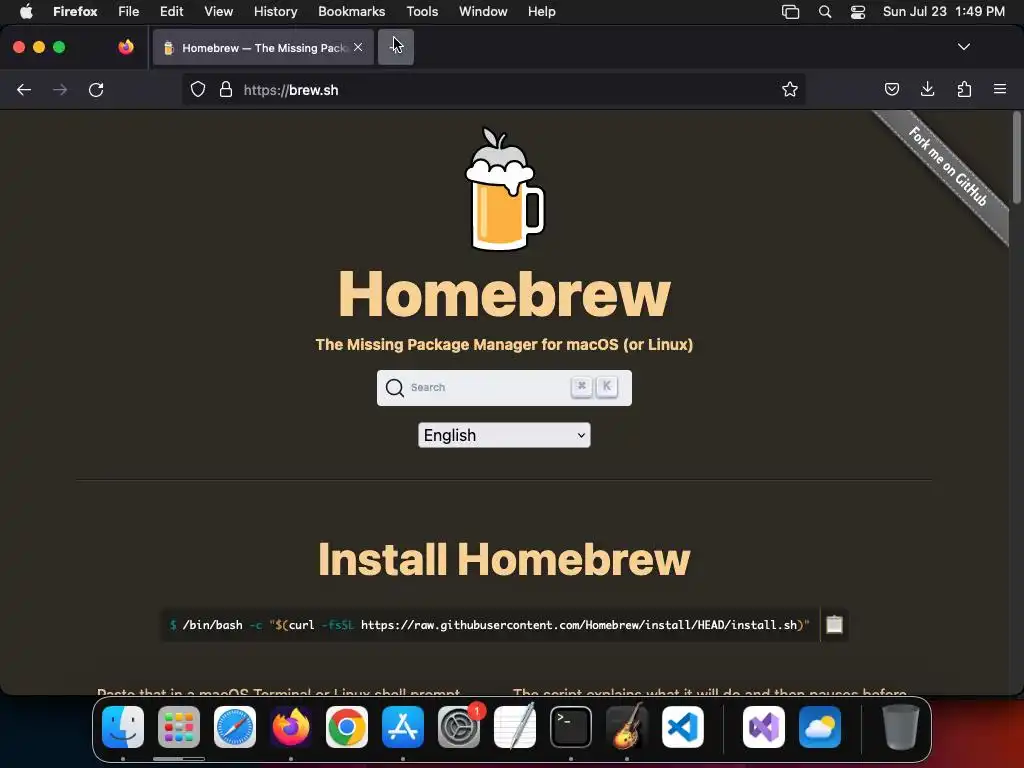Image resolution: width=1024 pixels, height=768 pixels.
Task: Click the browser back arrow
Action: (24, 89)
